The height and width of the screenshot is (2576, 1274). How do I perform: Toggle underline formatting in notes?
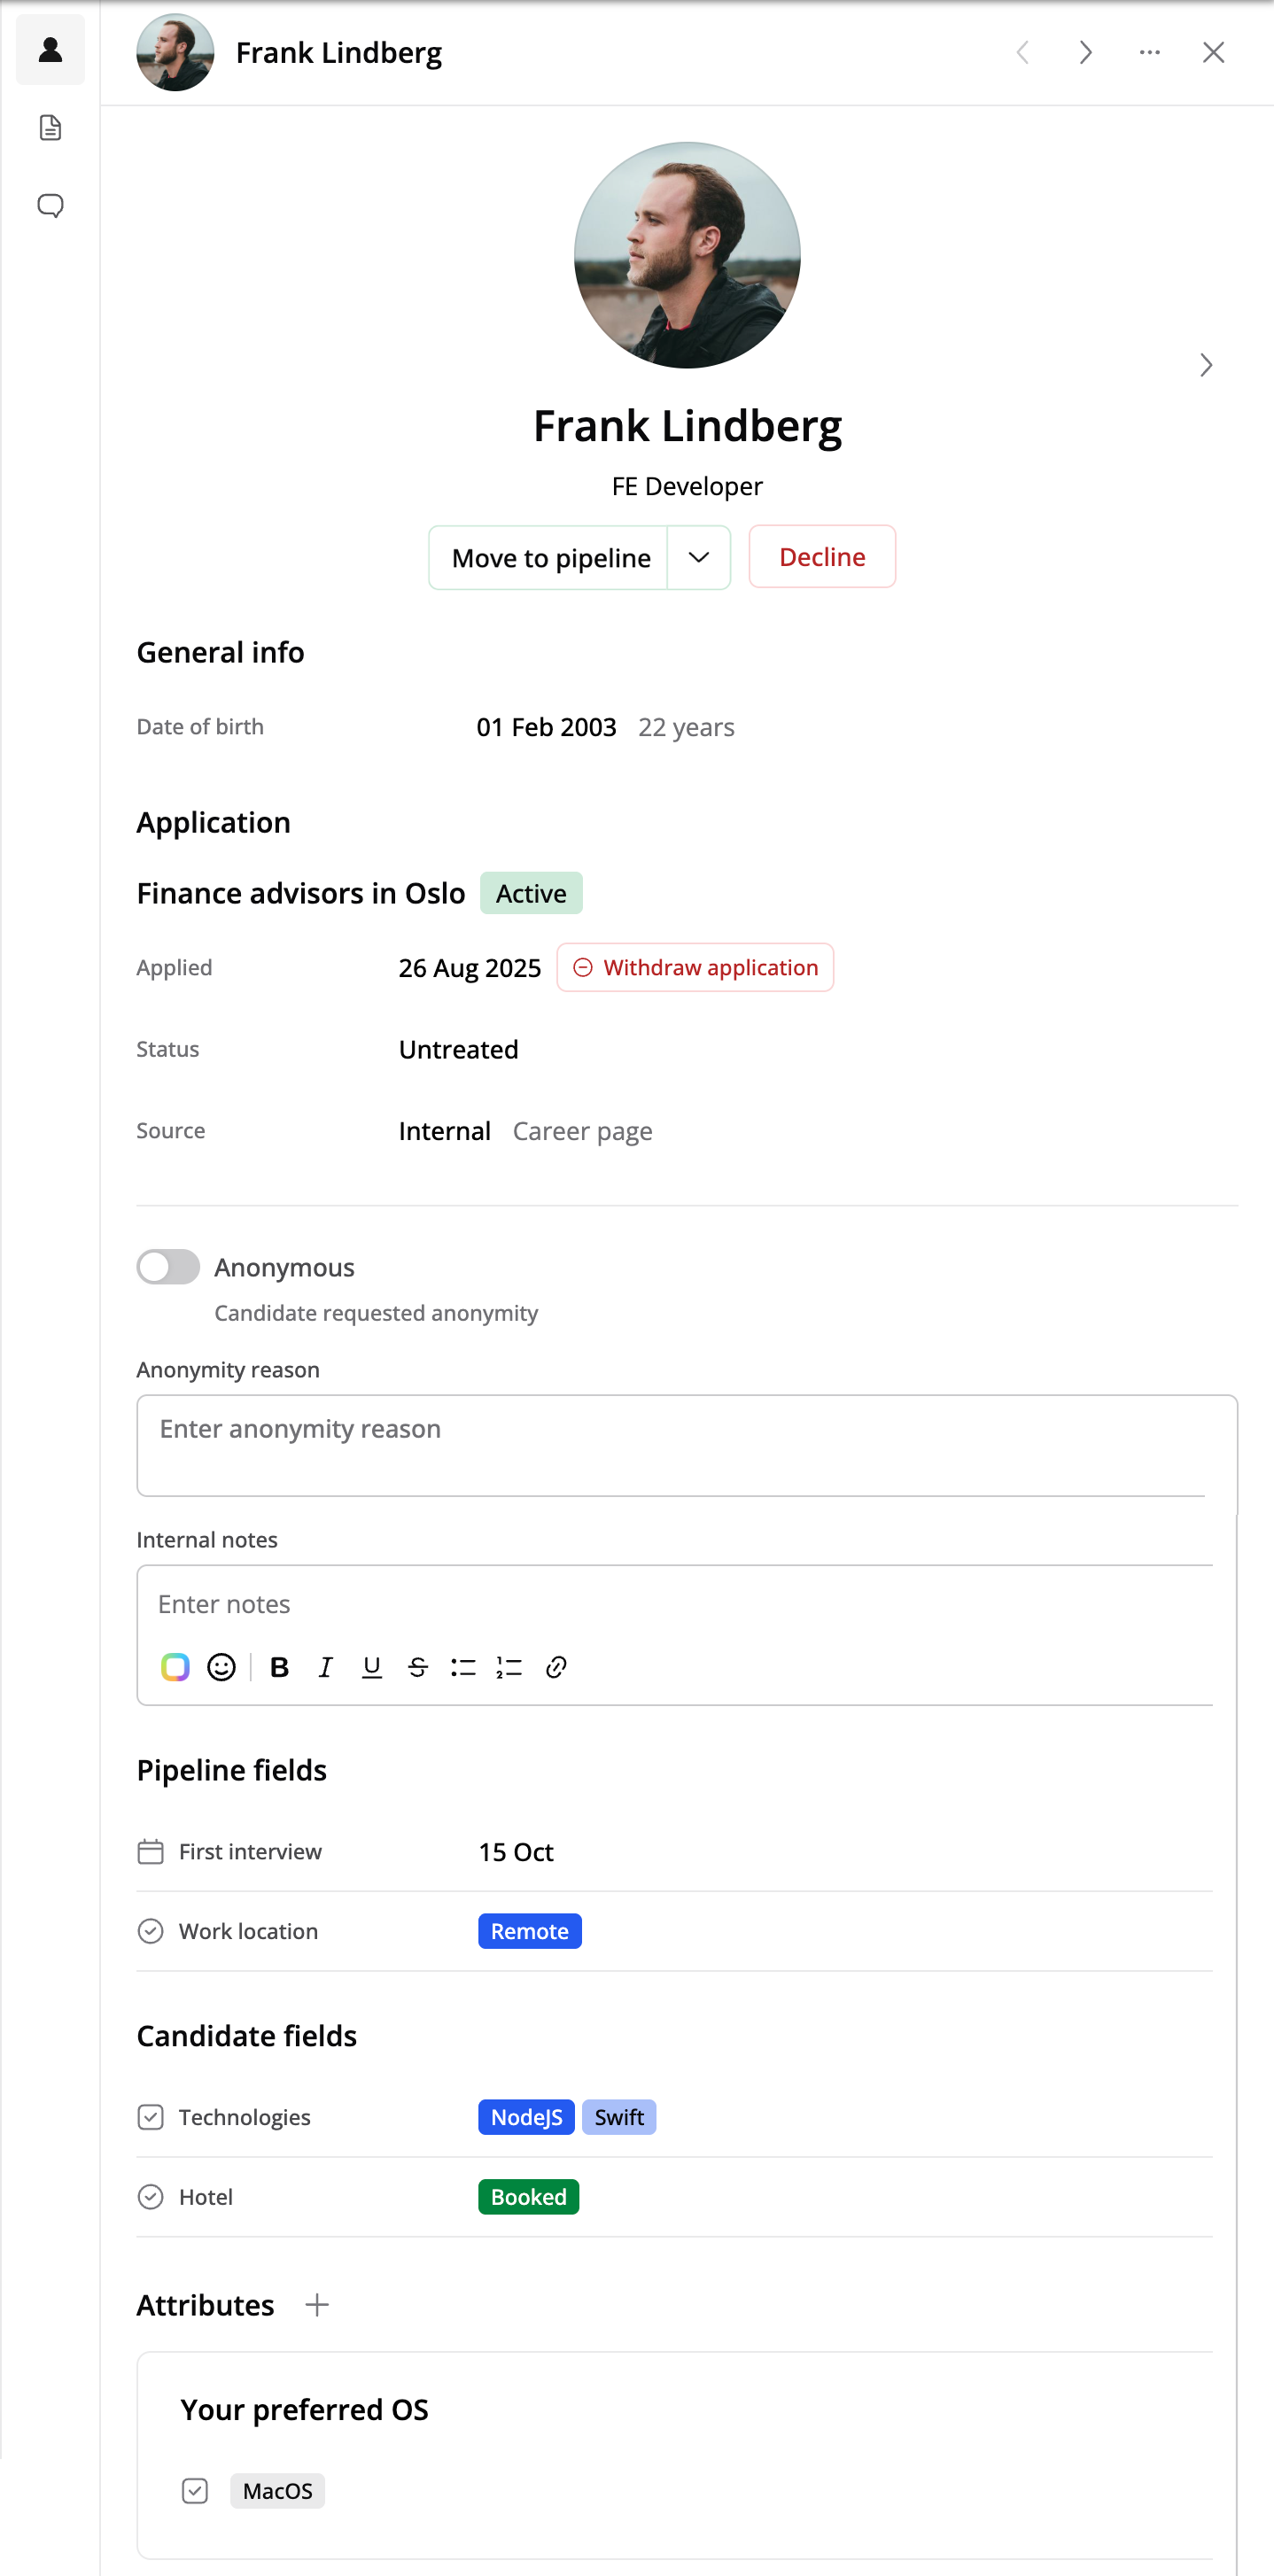pos(371,1667)
